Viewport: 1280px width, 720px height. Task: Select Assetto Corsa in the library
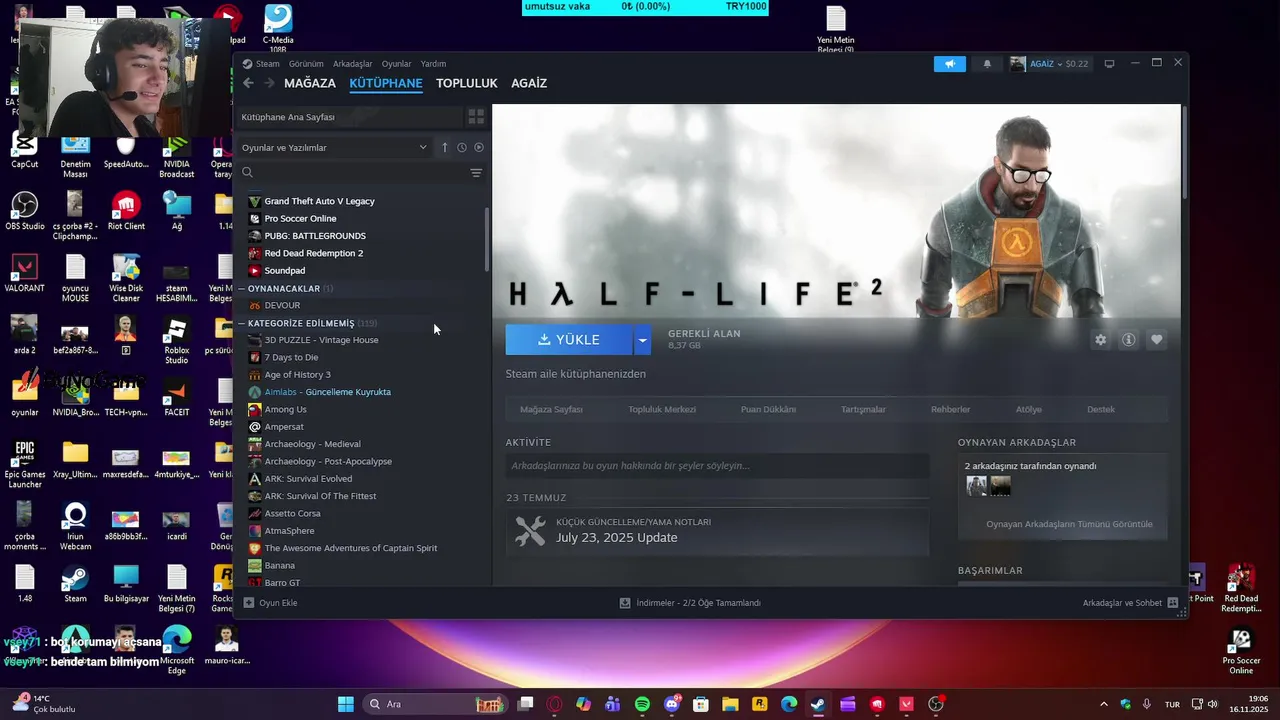point(292,513)
